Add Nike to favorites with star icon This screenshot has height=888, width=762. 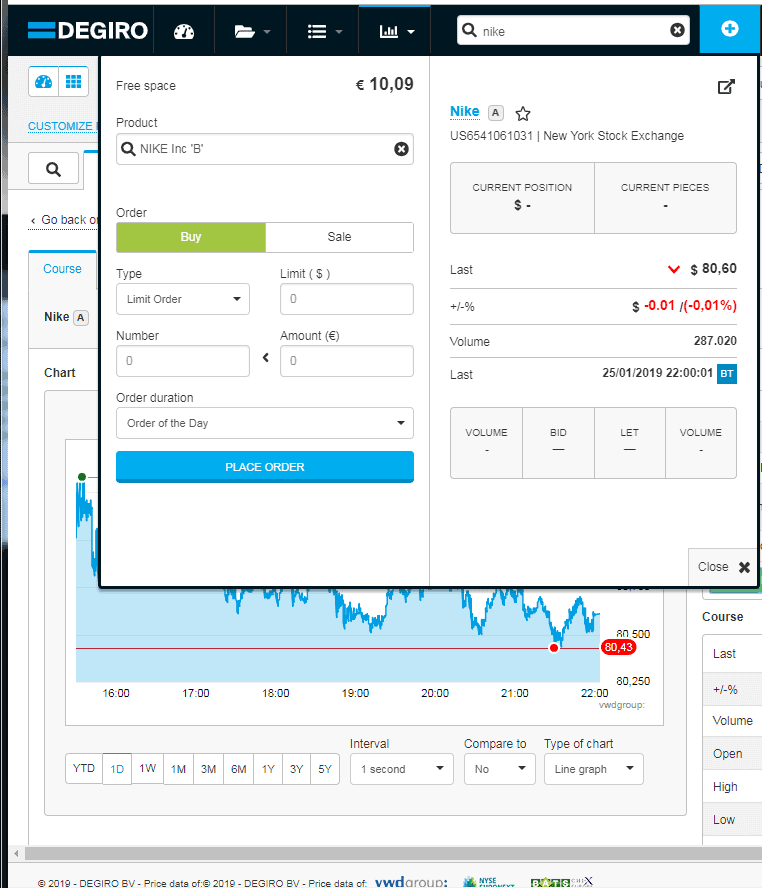pyautogui.click(x=523, y=114)
